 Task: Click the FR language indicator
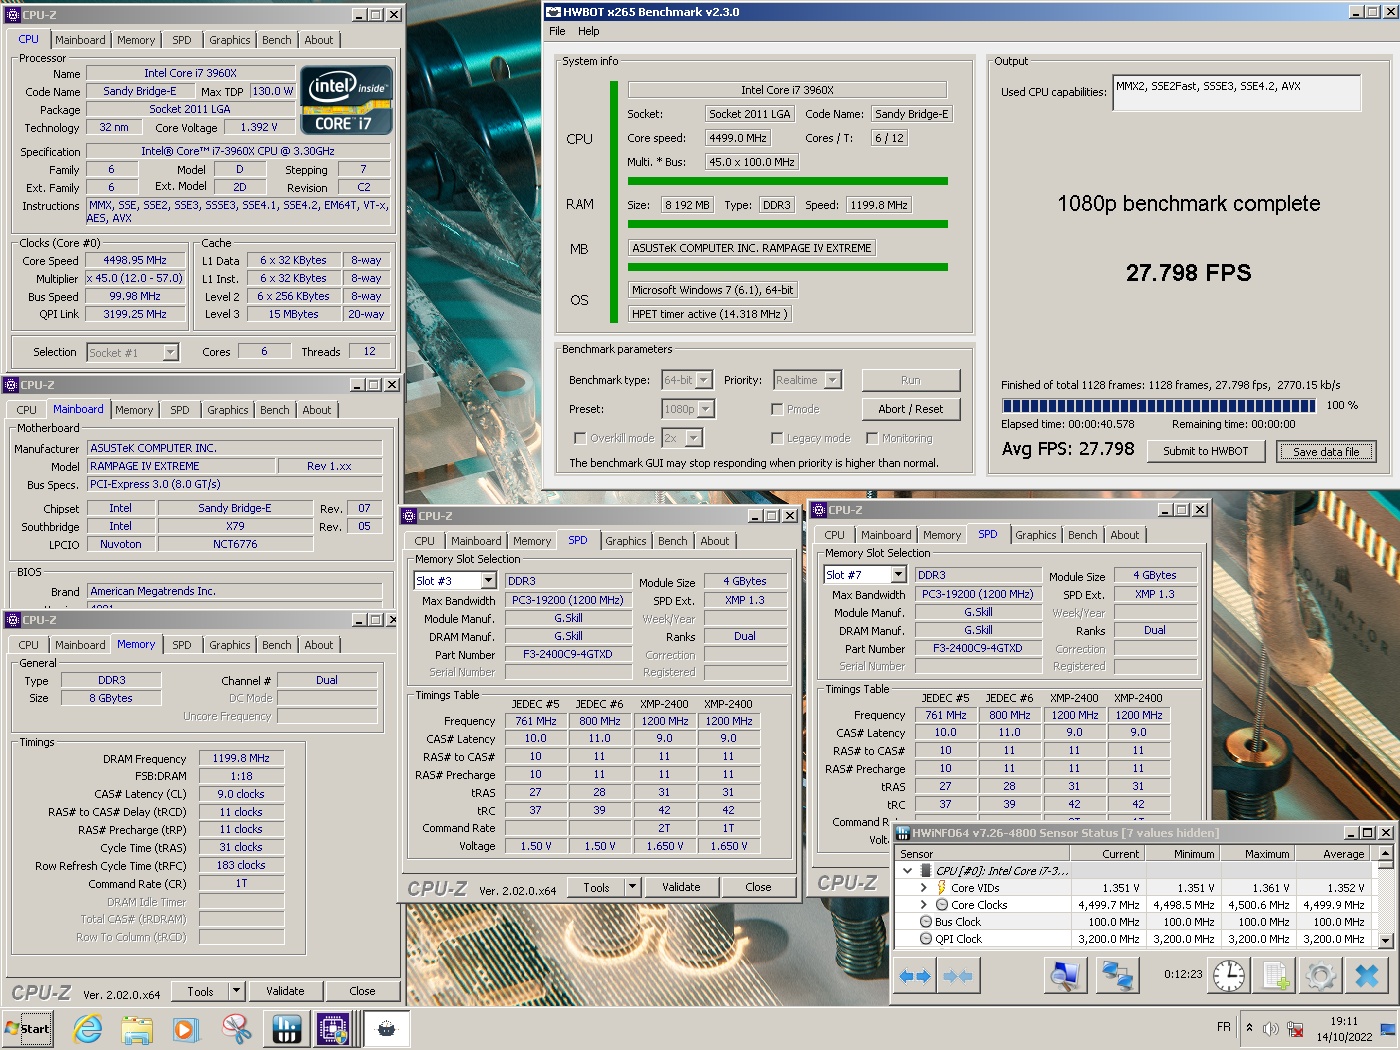pos(1224,1027)
